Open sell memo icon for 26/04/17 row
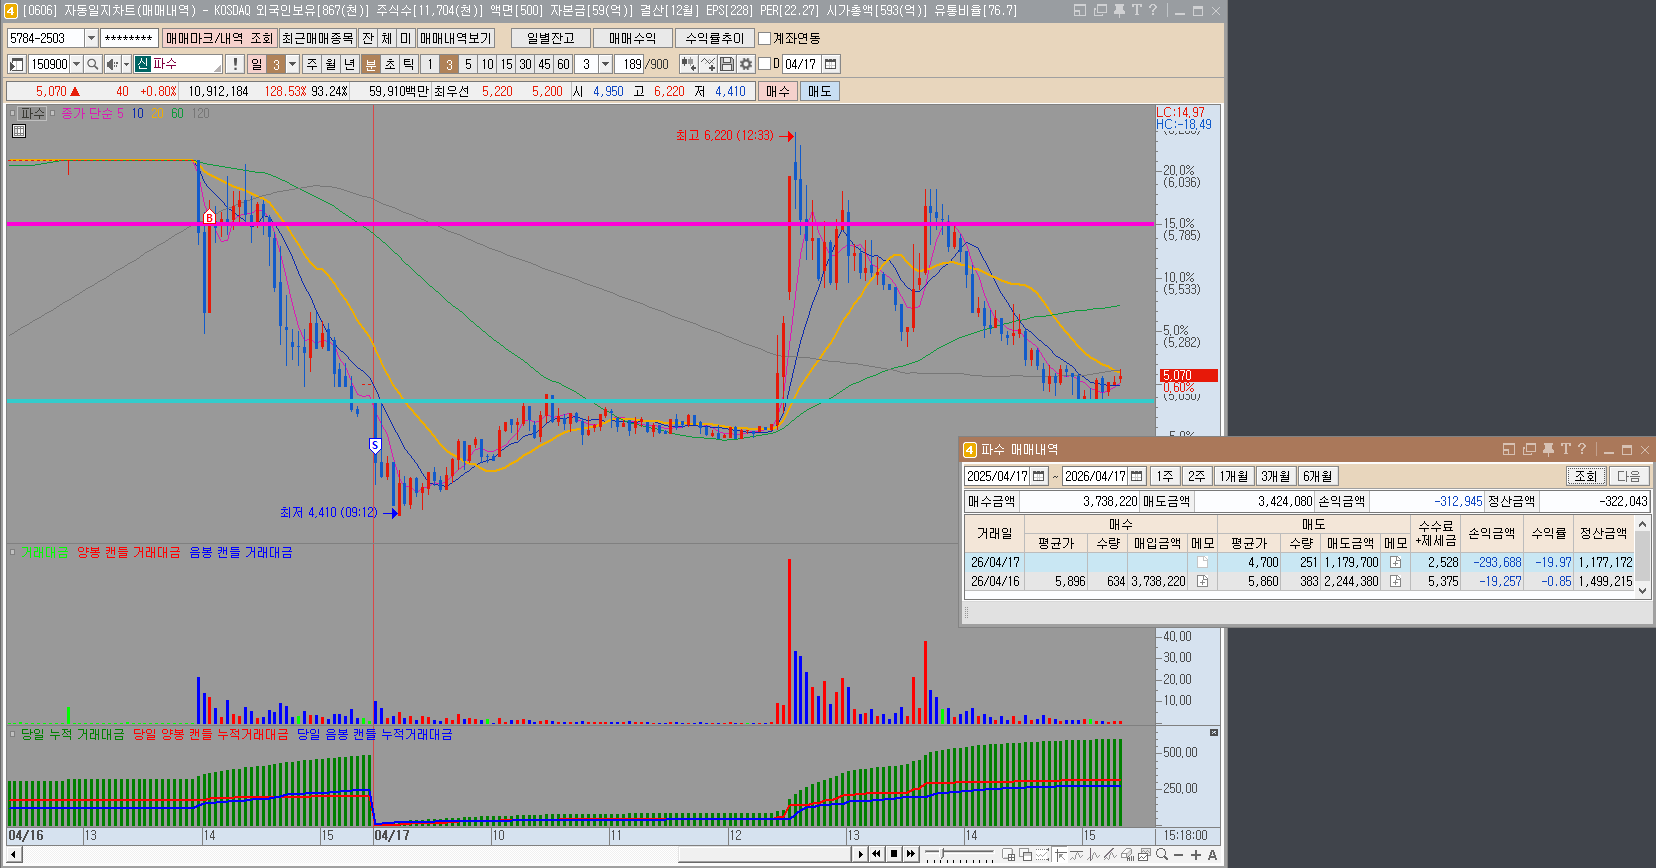1656x868 pixels. click(1395, 563)
